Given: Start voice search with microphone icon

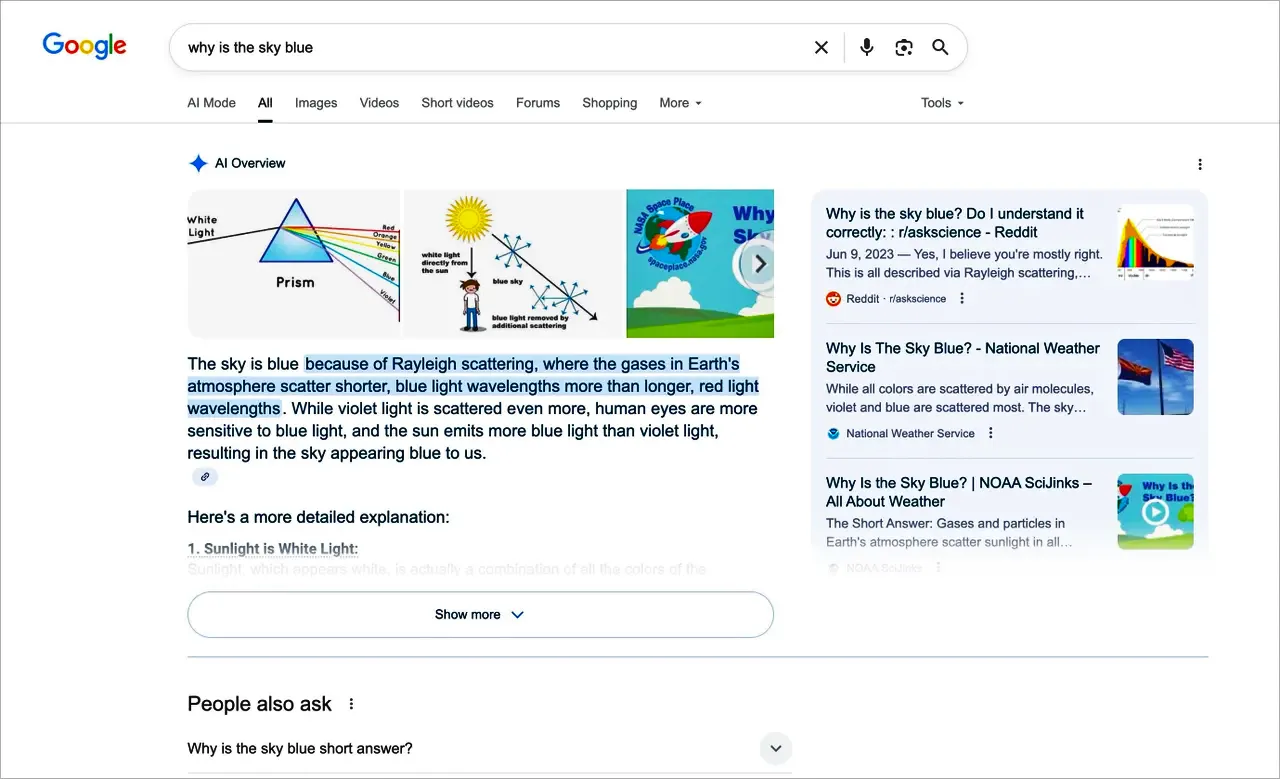Looking at the screenshot, I should (866, 48).
